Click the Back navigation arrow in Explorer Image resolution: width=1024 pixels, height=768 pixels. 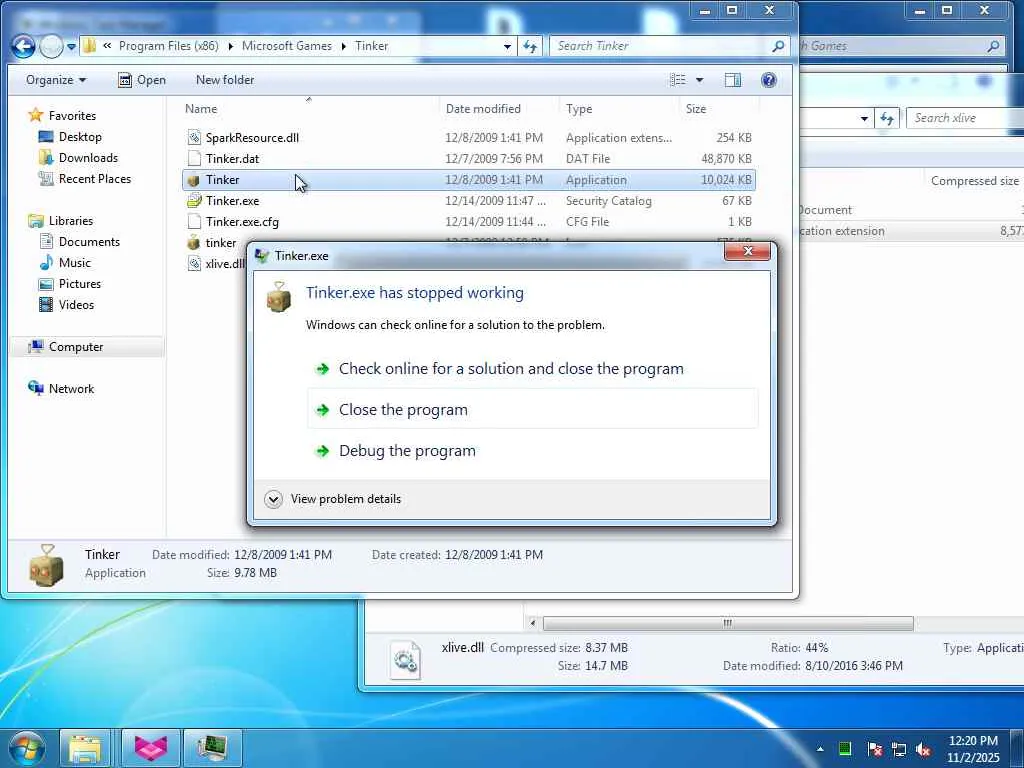coord(24,46)
